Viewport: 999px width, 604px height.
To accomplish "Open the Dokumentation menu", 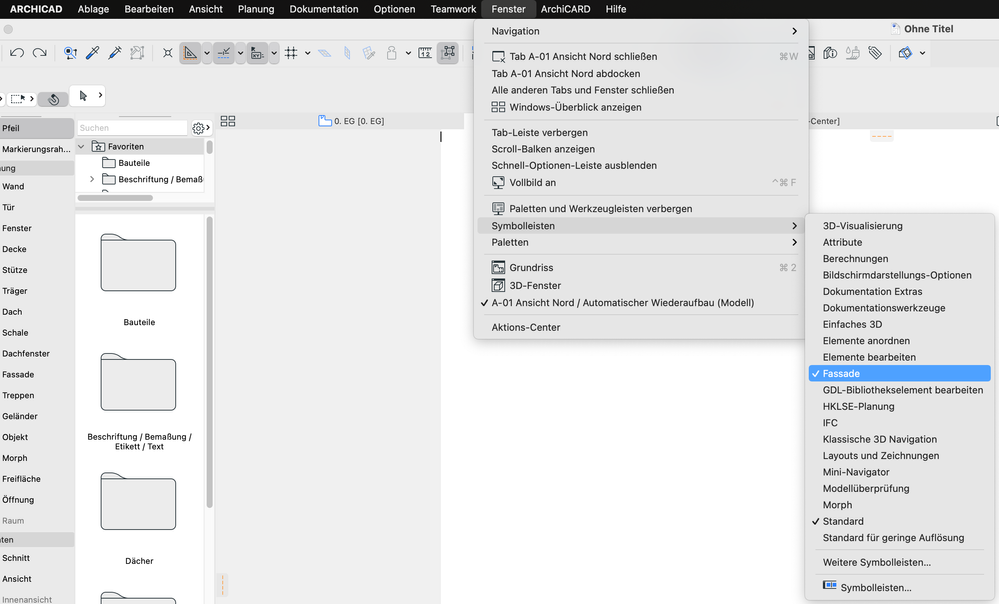I will 324,9.
